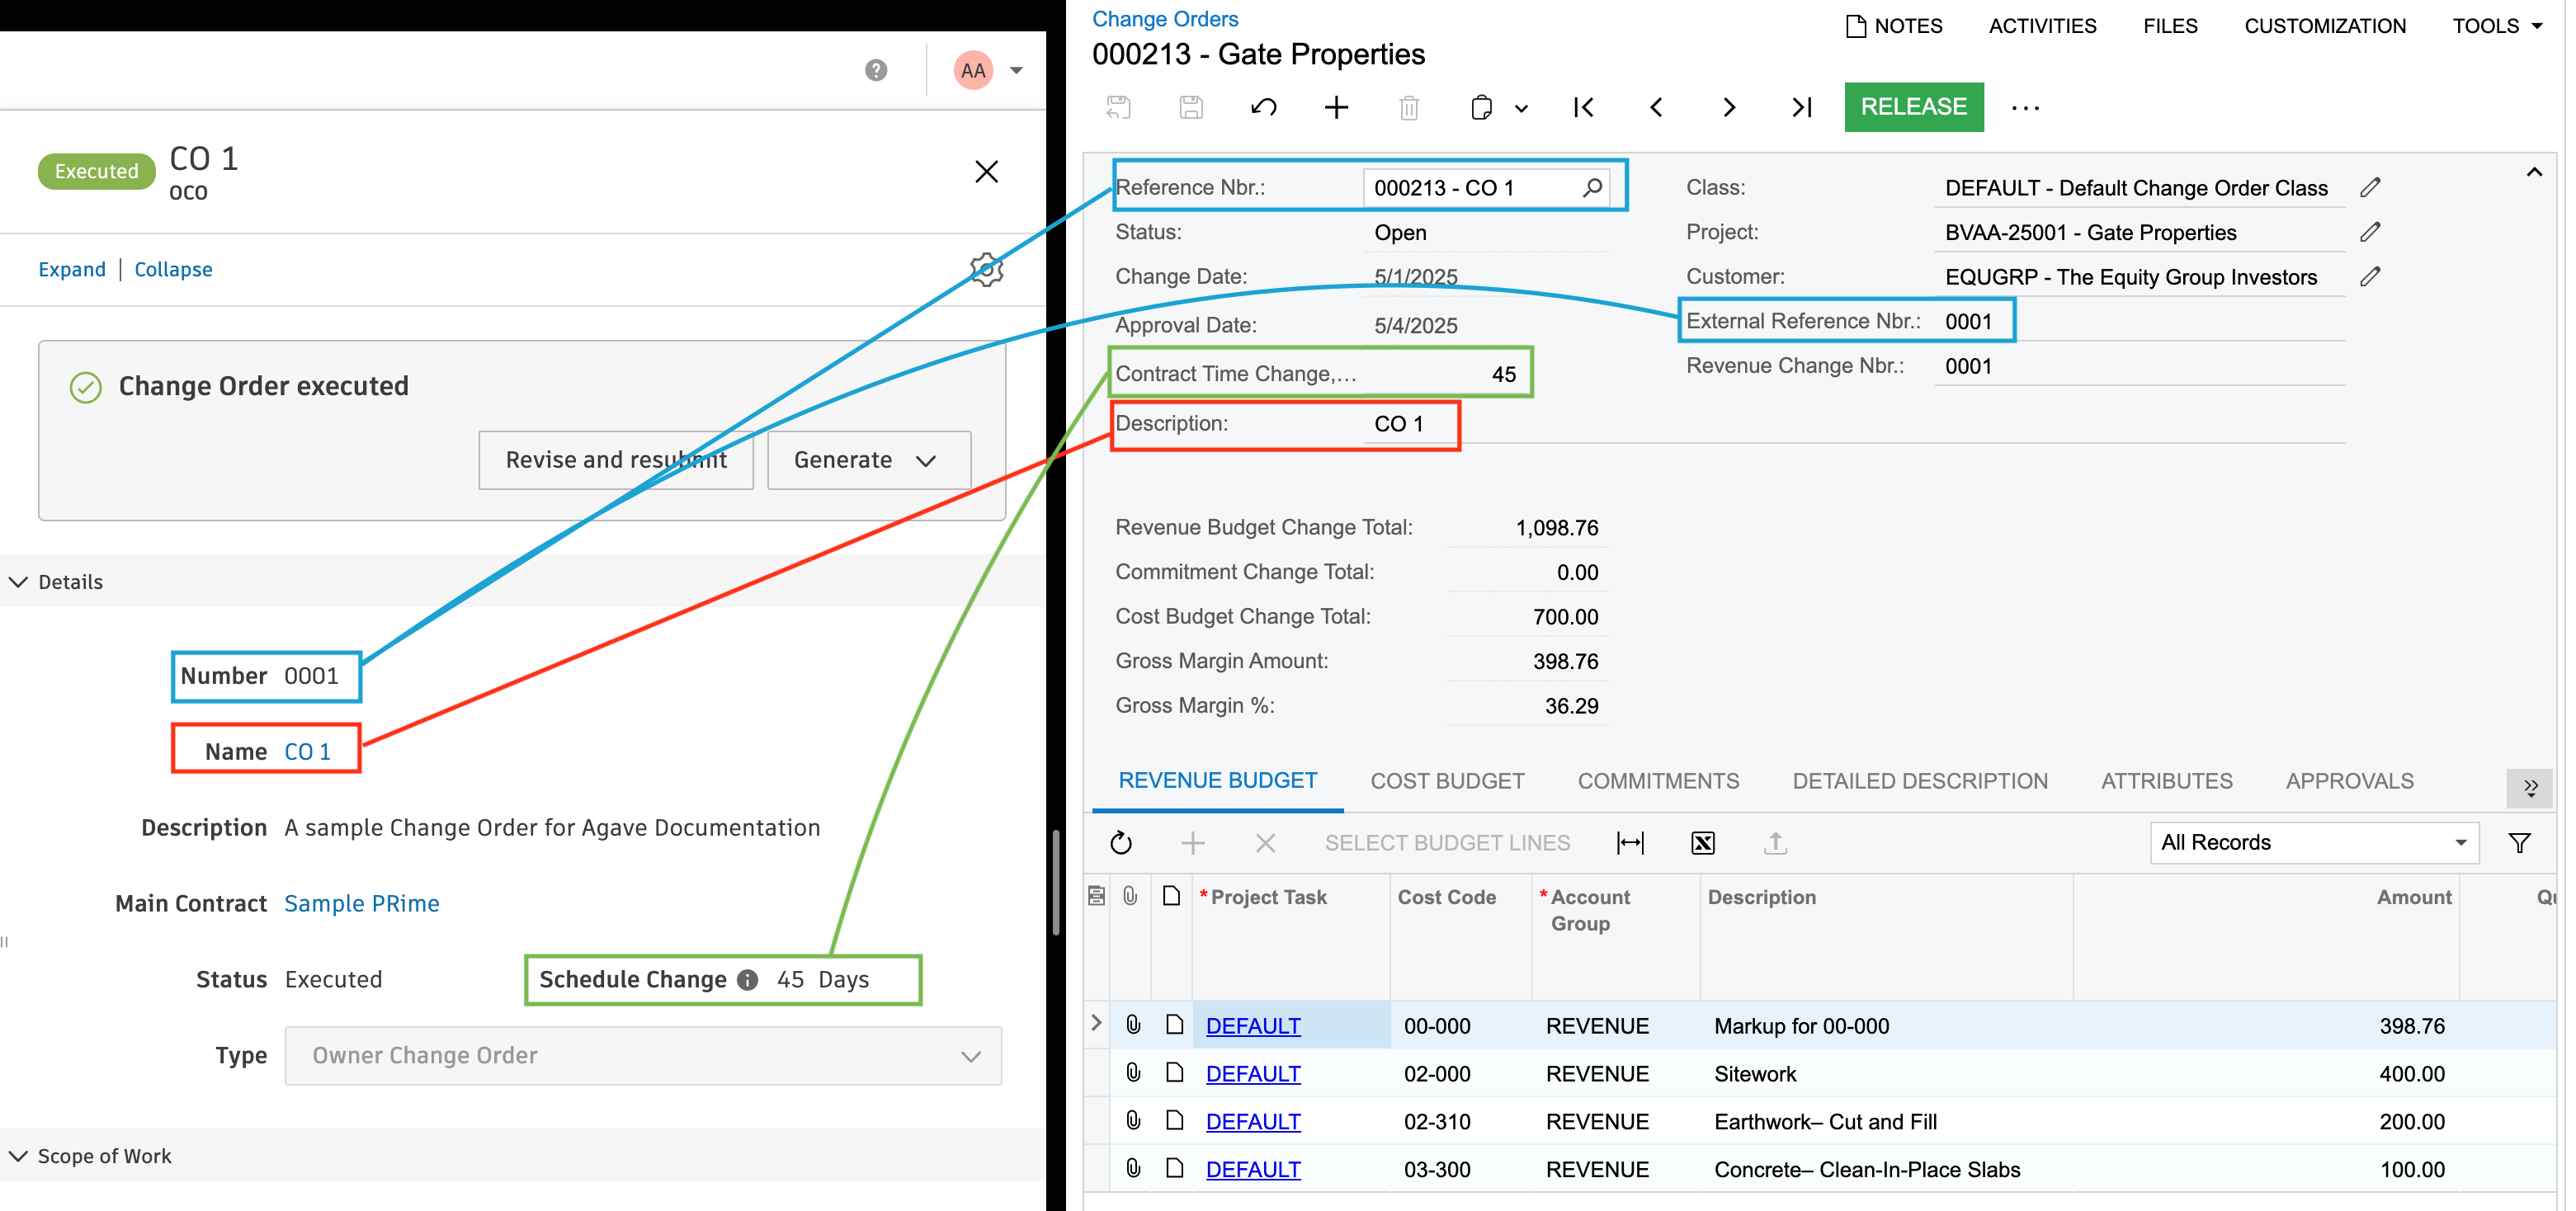
Task: Click the add new record plus icon
Action: point(1336,107)
